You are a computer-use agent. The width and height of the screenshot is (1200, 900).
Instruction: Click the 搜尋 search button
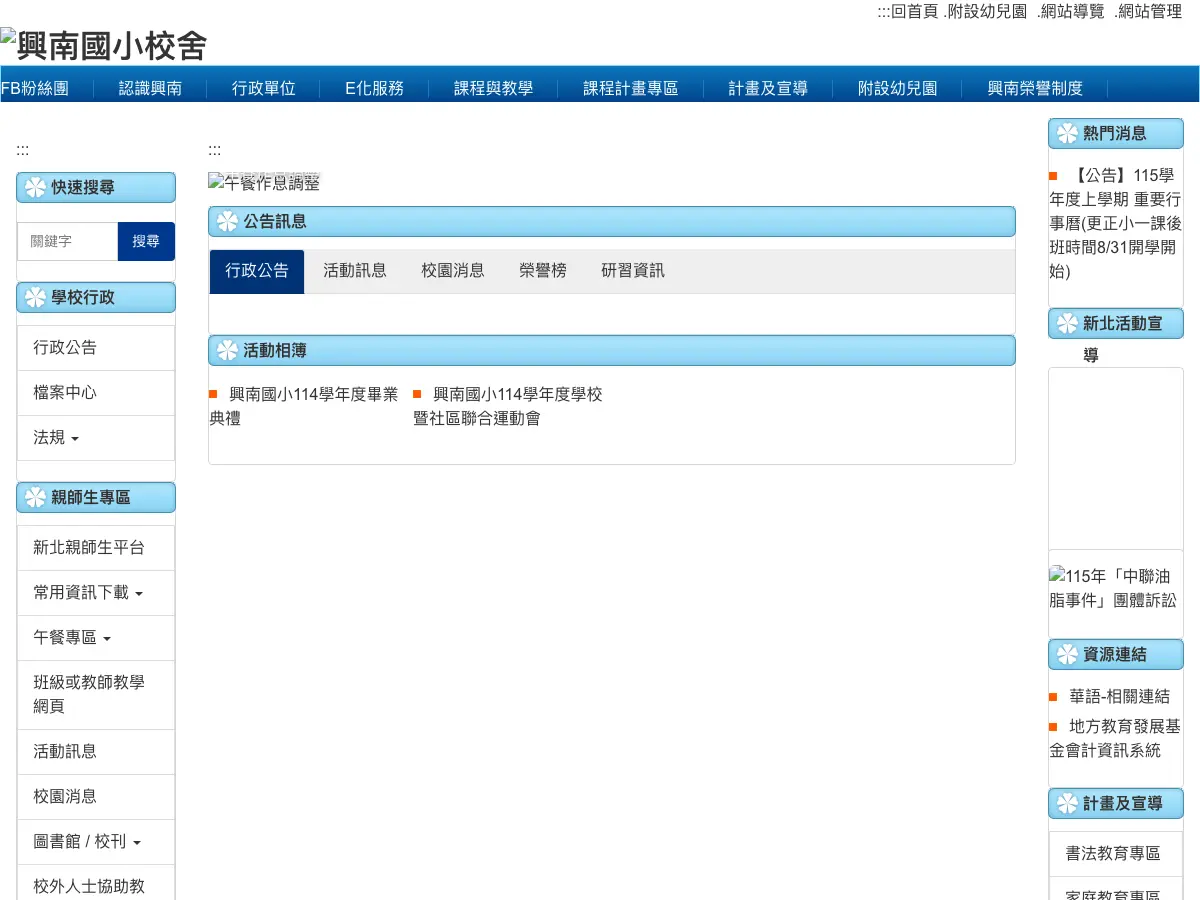click(146, 241)
